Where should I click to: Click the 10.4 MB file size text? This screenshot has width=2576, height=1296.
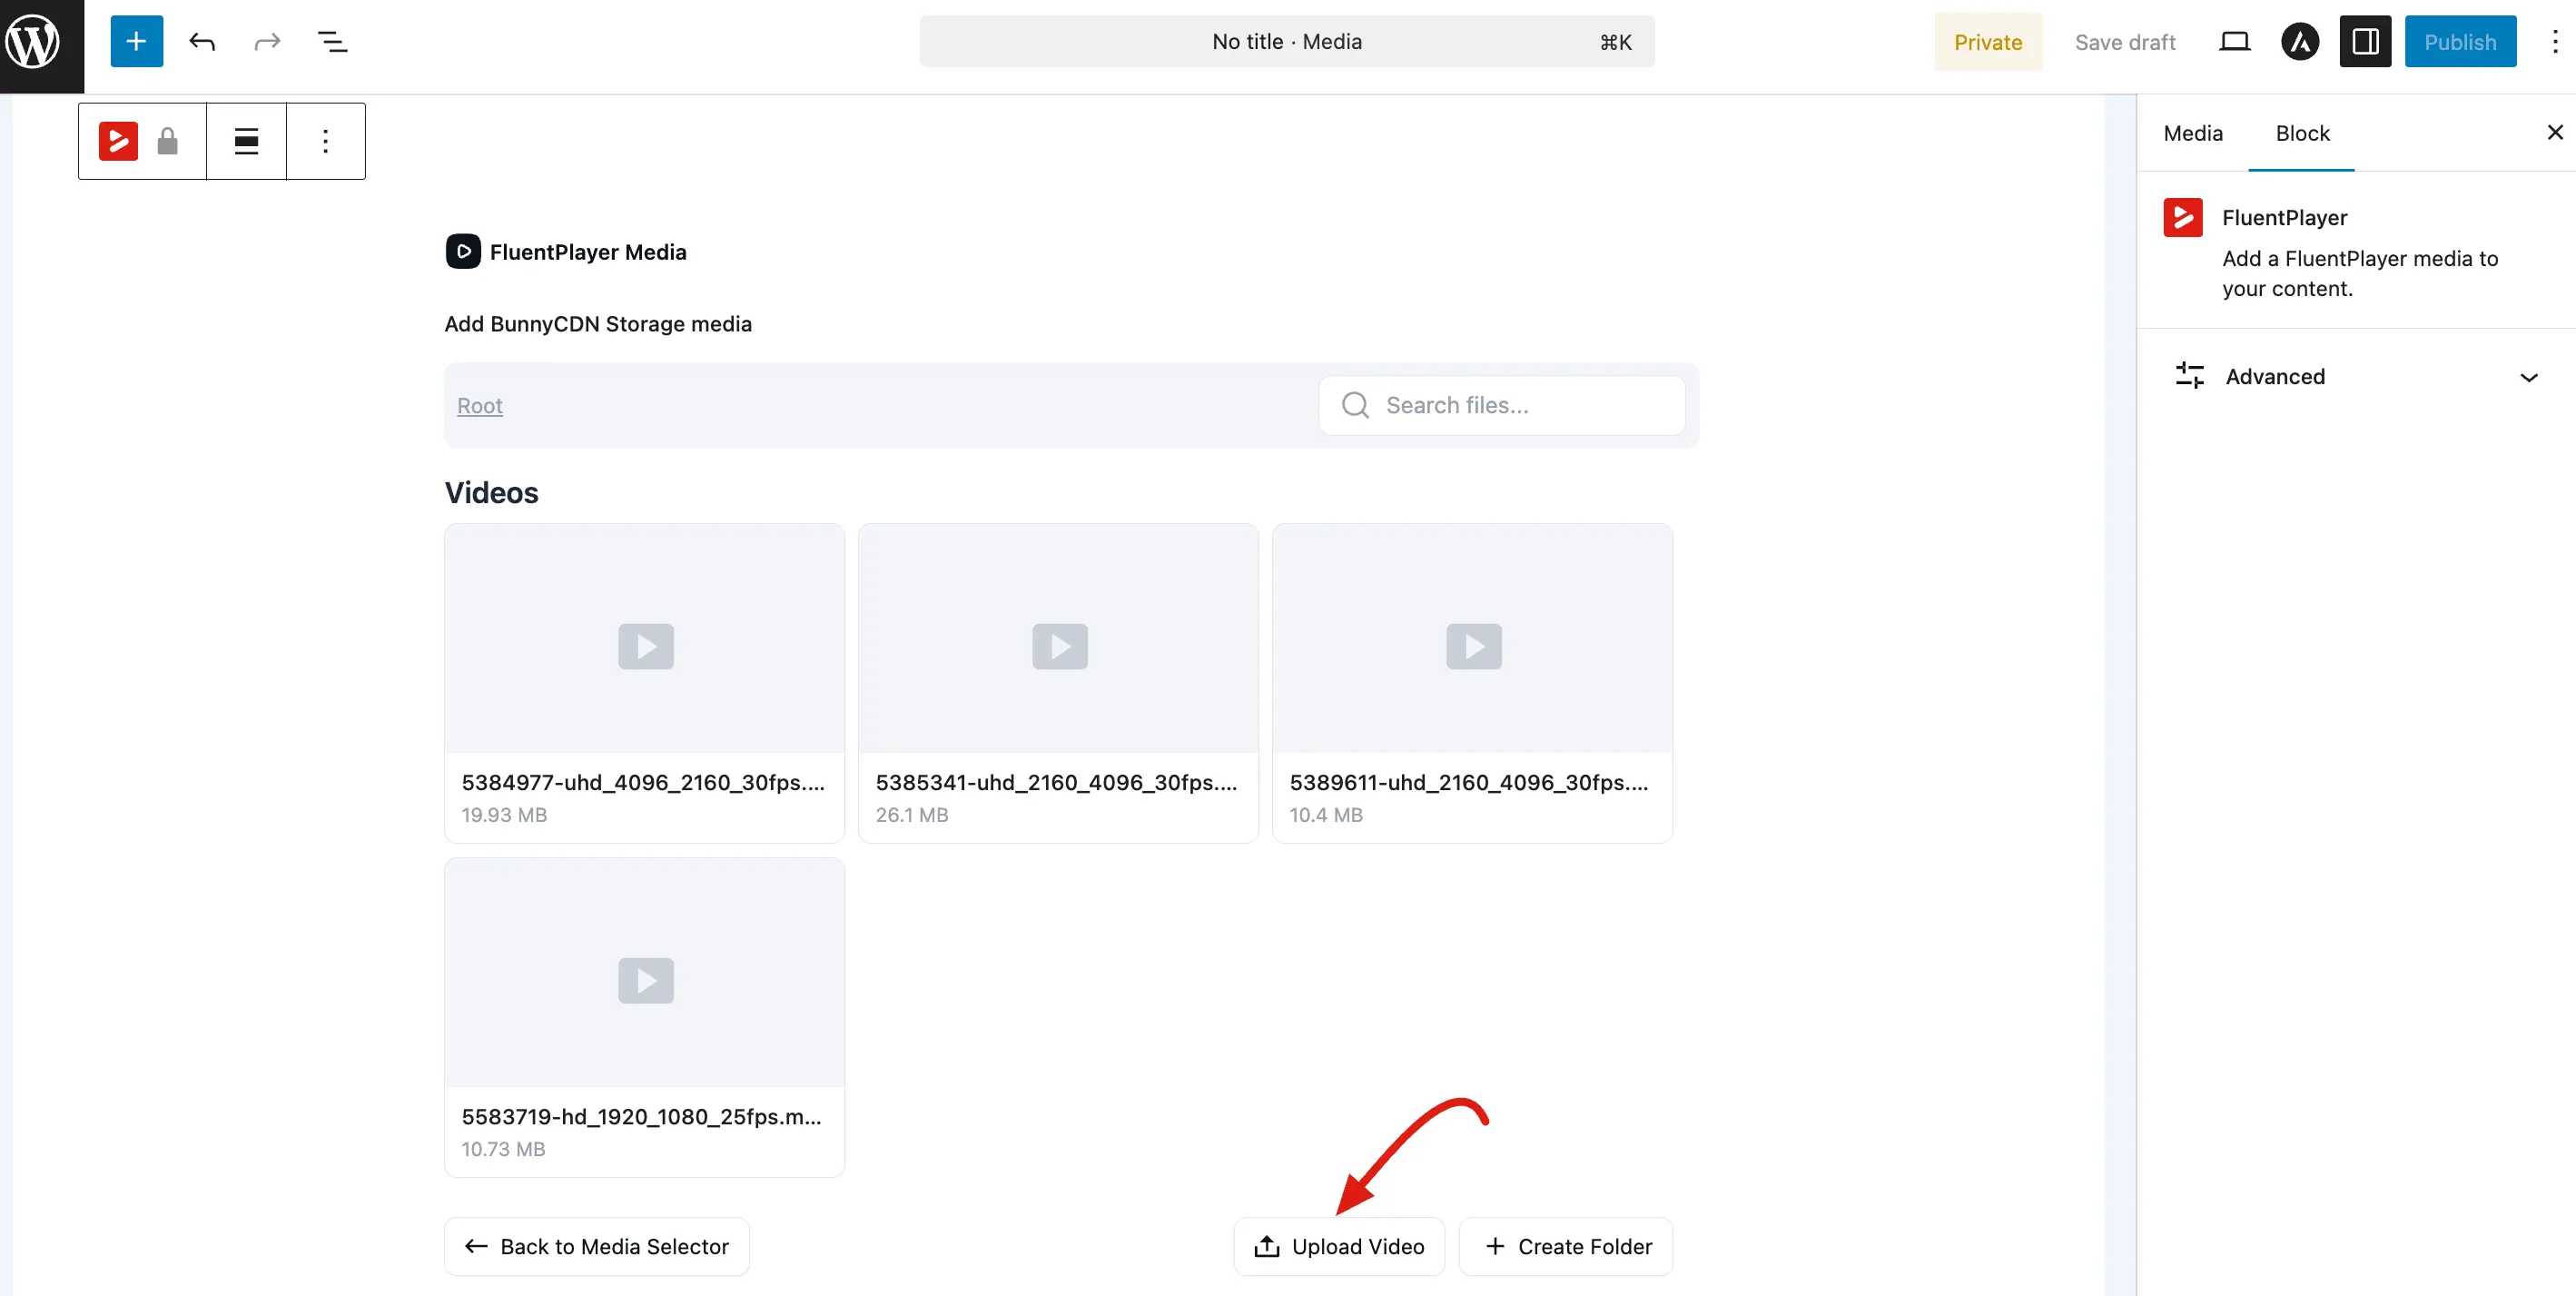(x=1326, y=814)
